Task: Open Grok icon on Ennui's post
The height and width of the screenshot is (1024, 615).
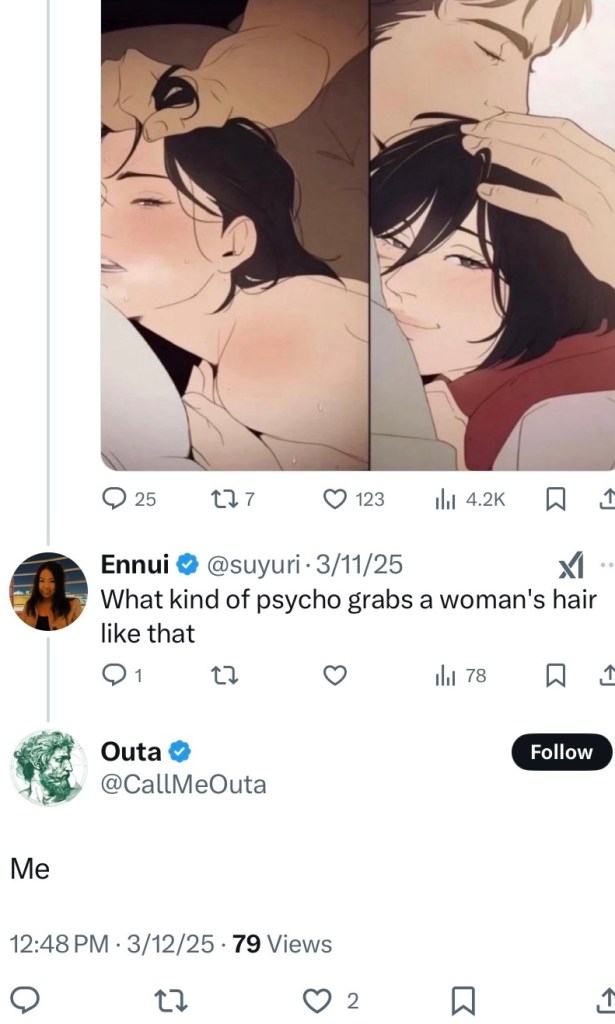Action: pos(570,567)
